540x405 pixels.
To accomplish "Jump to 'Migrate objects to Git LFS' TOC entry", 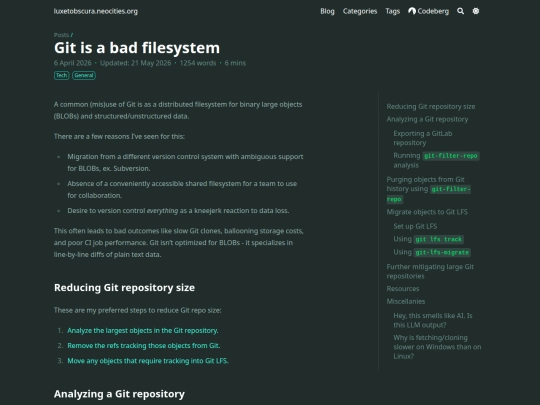I will (427, 212).
